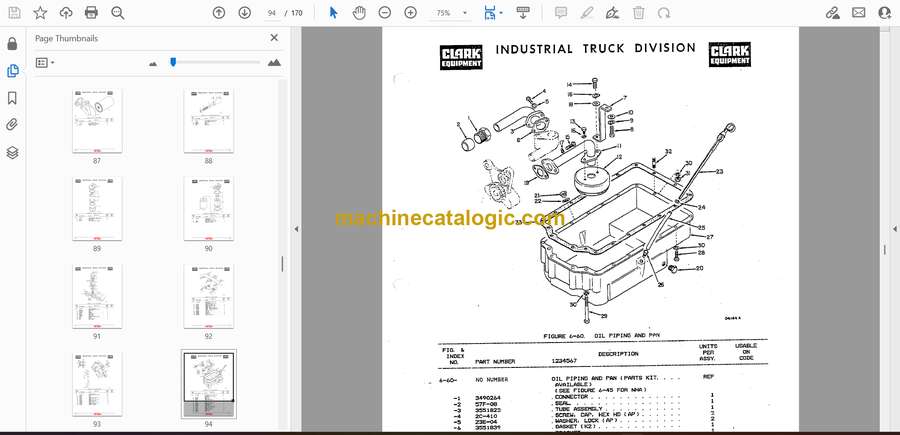Click the upload to cloud icon
Viewport: 900px width, 435px height.
tap(66, 13)
